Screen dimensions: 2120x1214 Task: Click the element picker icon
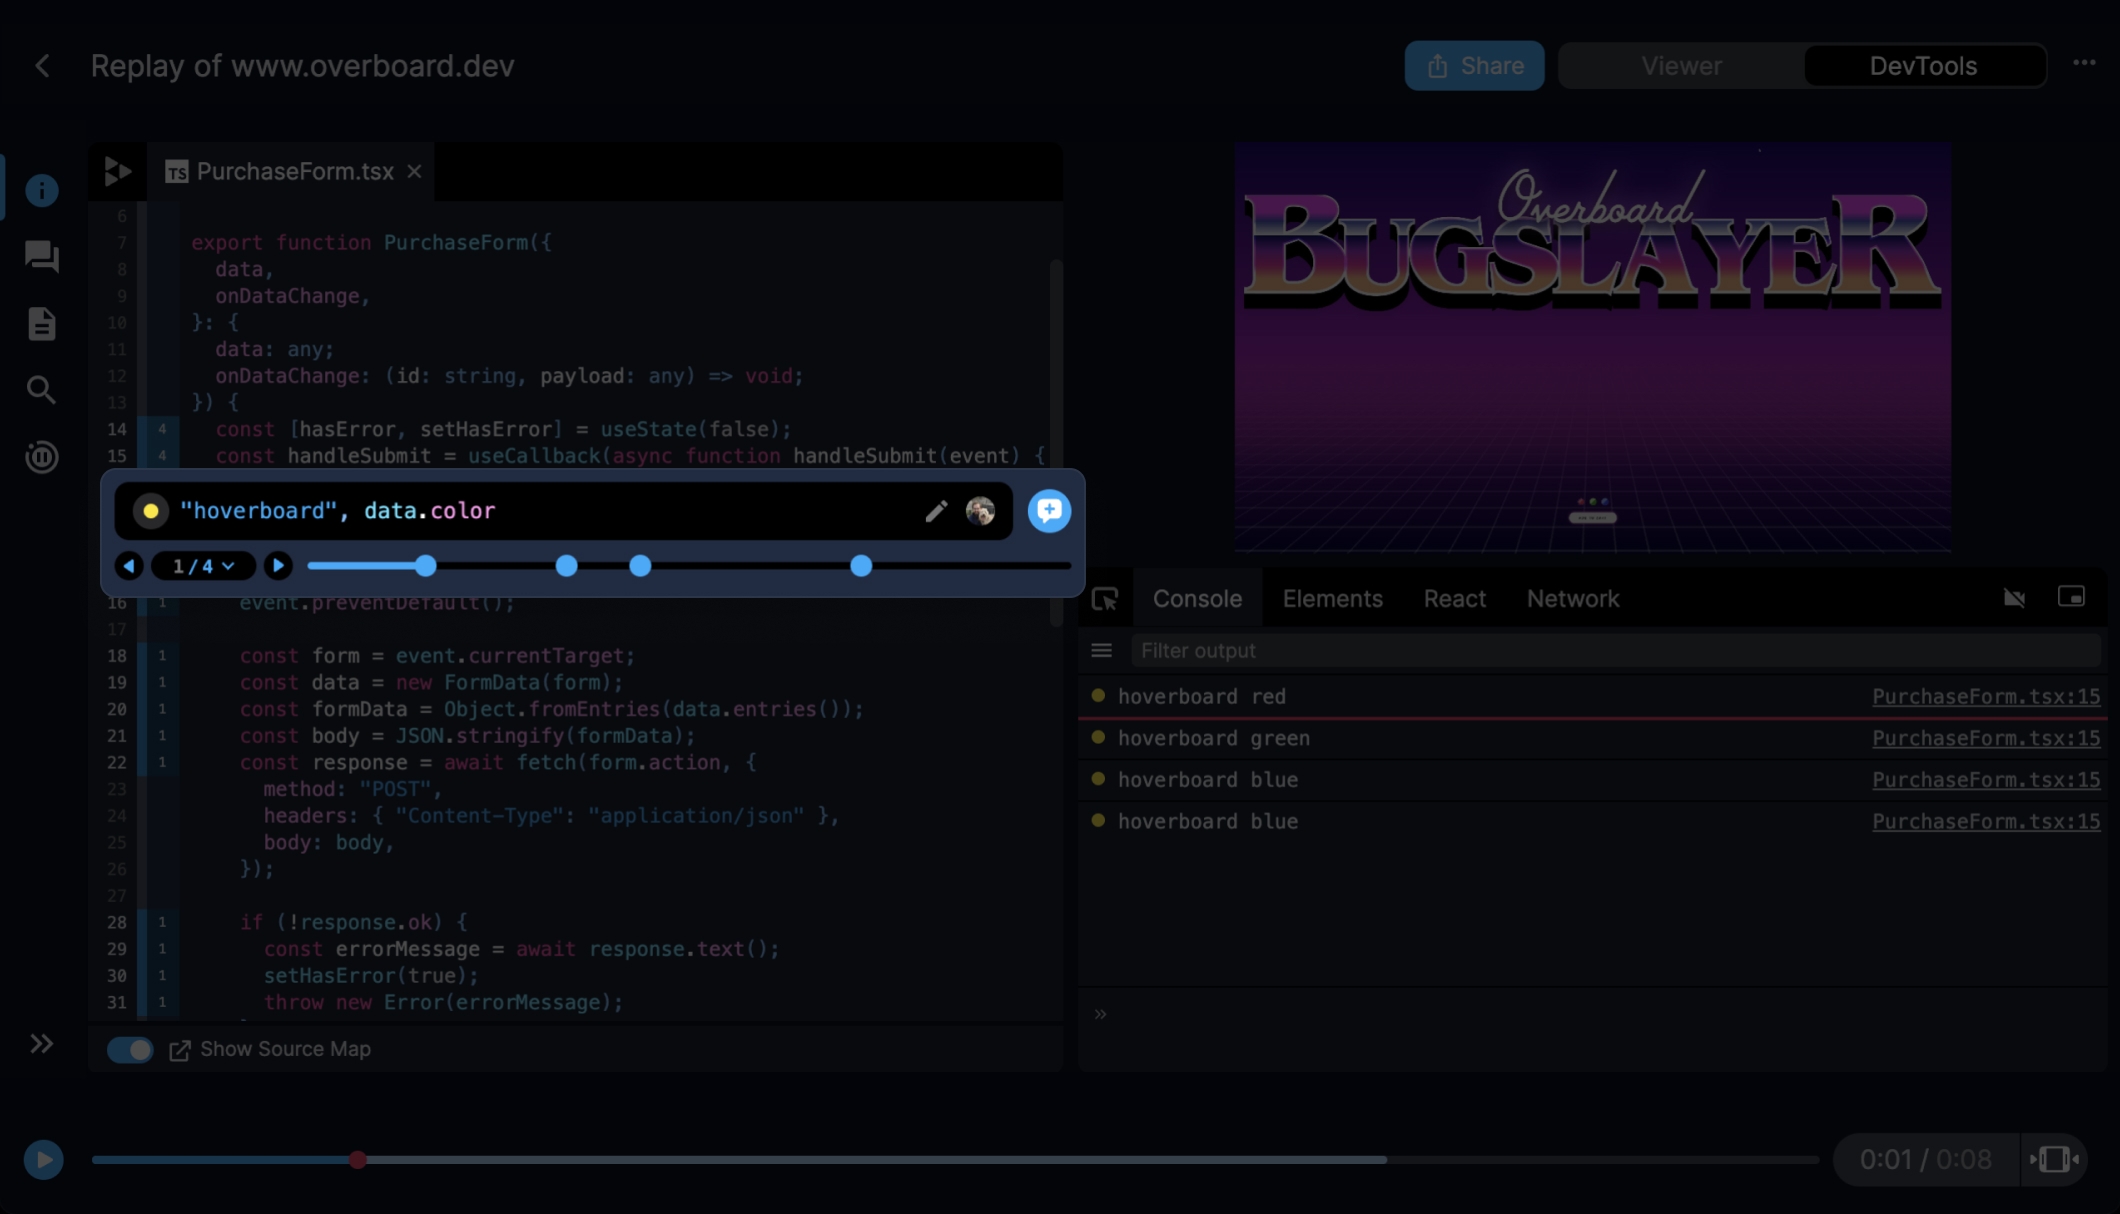[x=1105, y=599]
